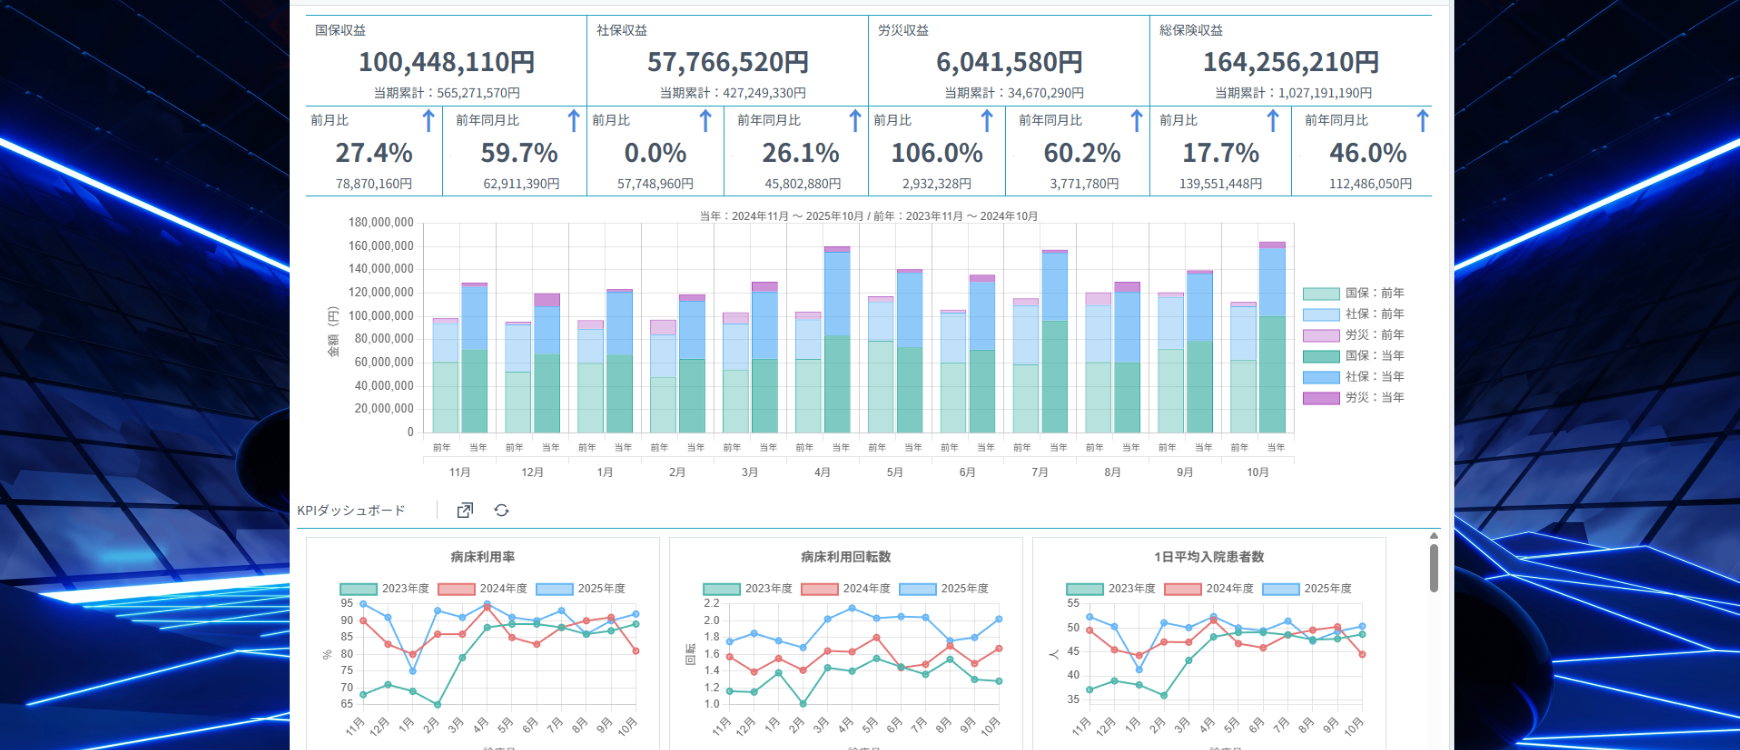
Task: Click scroll-up arrow on KPI panel scrollbar
Action: click(x=1433, y=537)
